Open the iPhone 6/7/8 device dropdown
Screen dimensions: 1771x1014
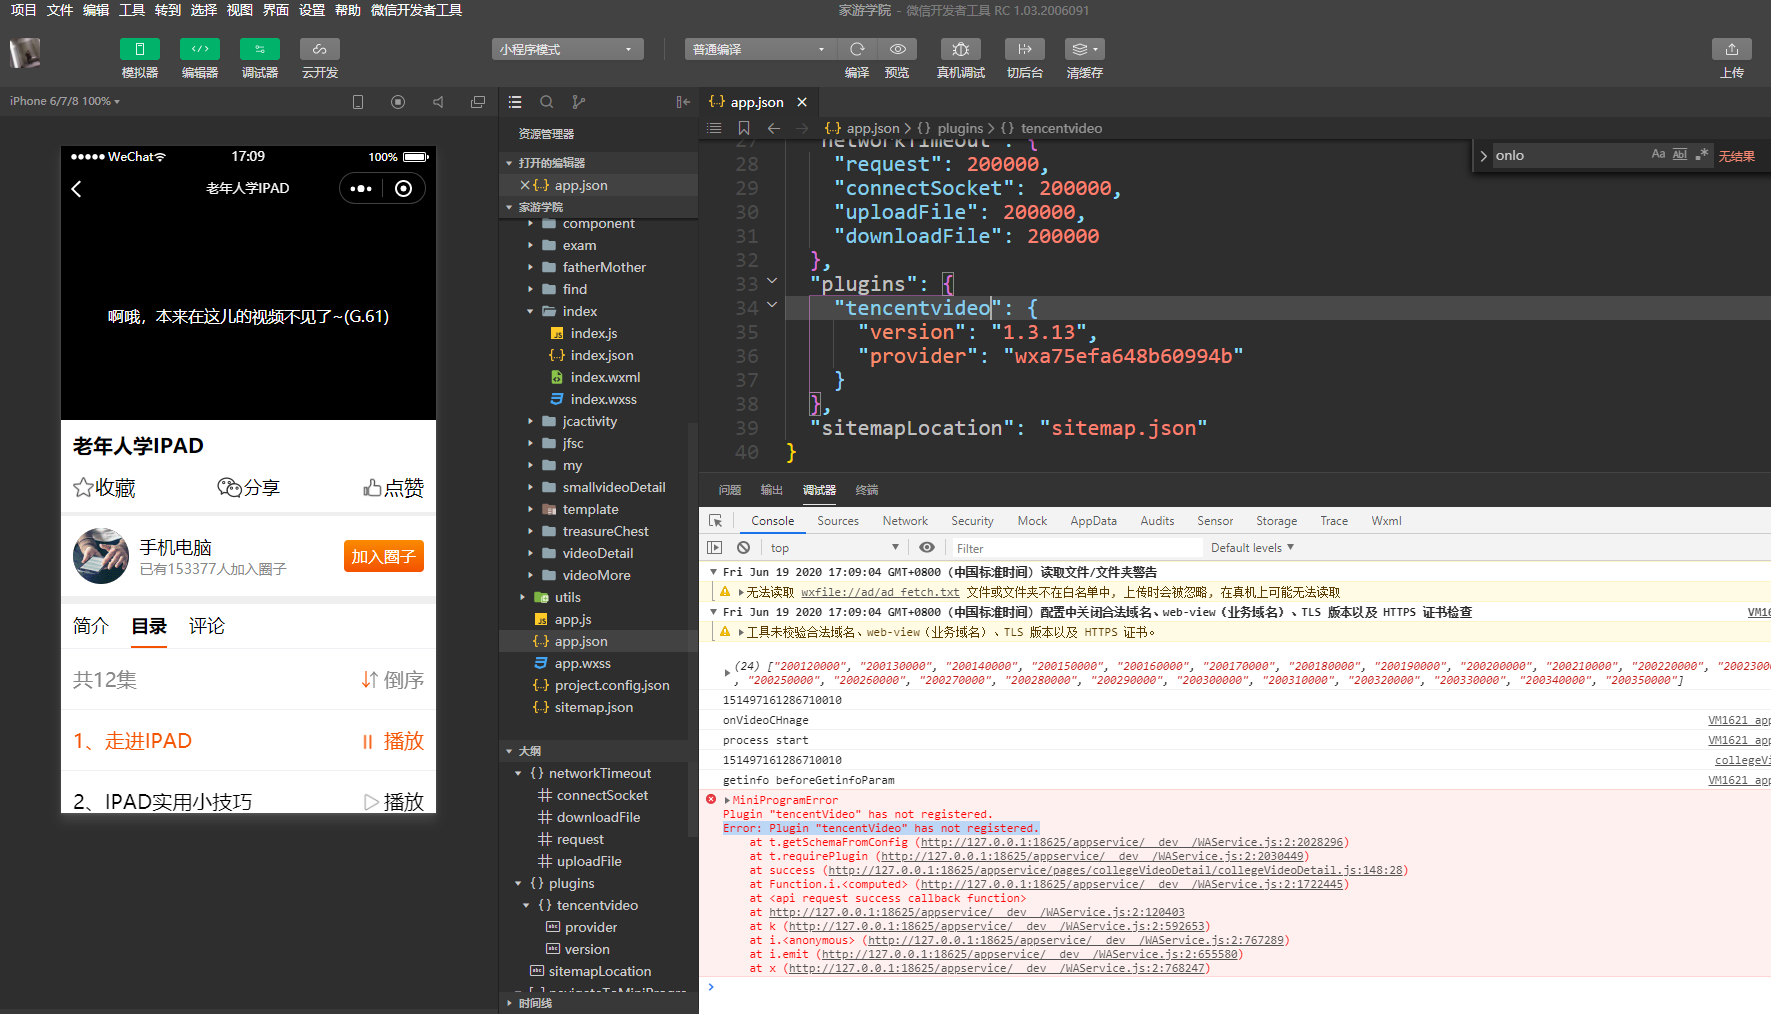click(x=65, y=101)
